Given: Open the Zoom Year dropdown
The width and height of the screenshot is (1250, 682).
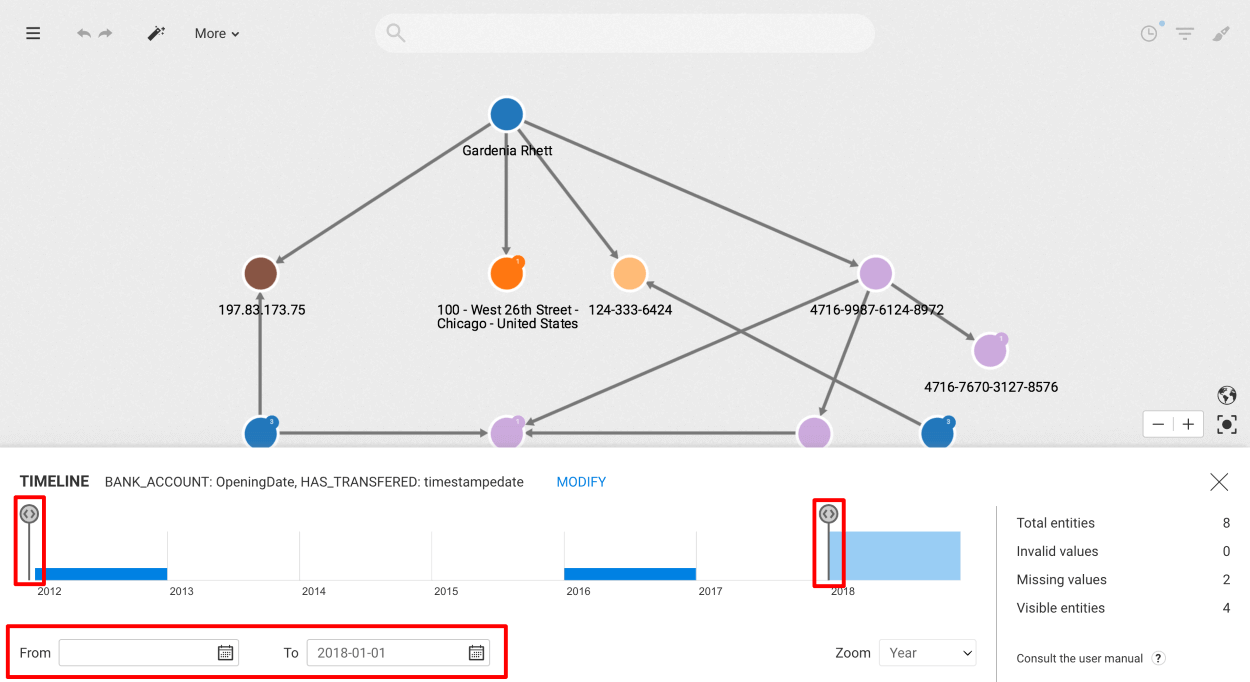Looking at the screenshot, I should coord(927,653).
